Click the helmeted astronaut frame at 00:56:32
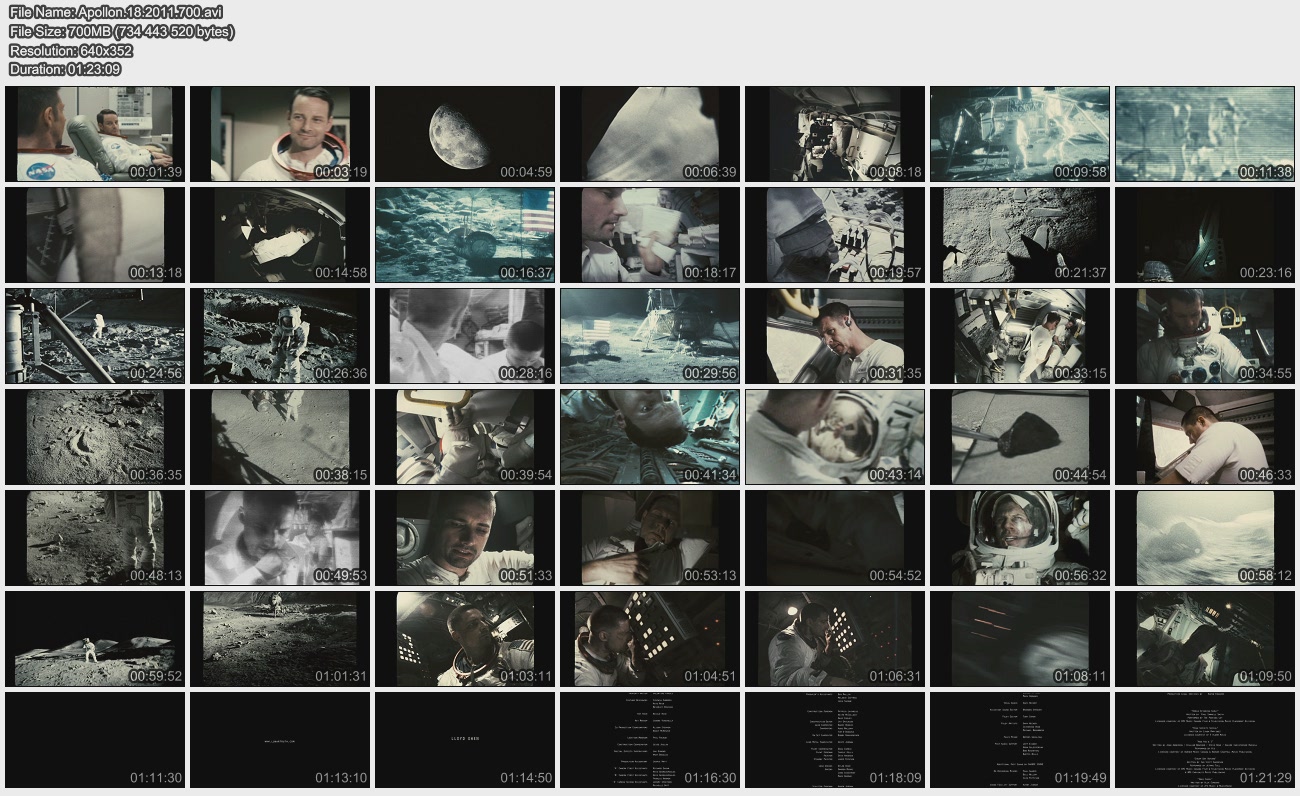 pyautogui.click(x=1020, y=538)
